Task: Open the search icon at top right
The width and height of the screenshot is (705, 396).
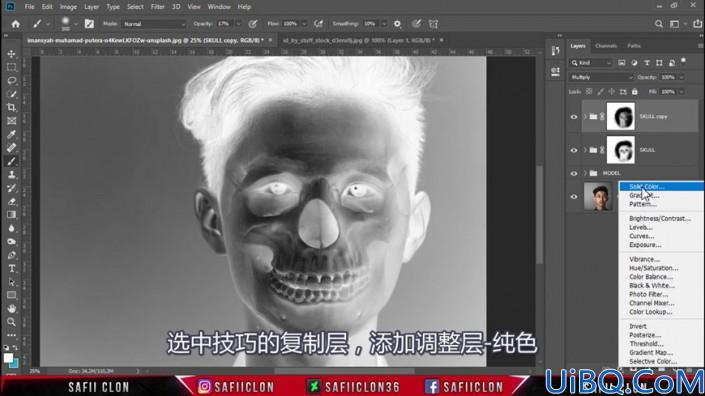Action: point(659,24)
